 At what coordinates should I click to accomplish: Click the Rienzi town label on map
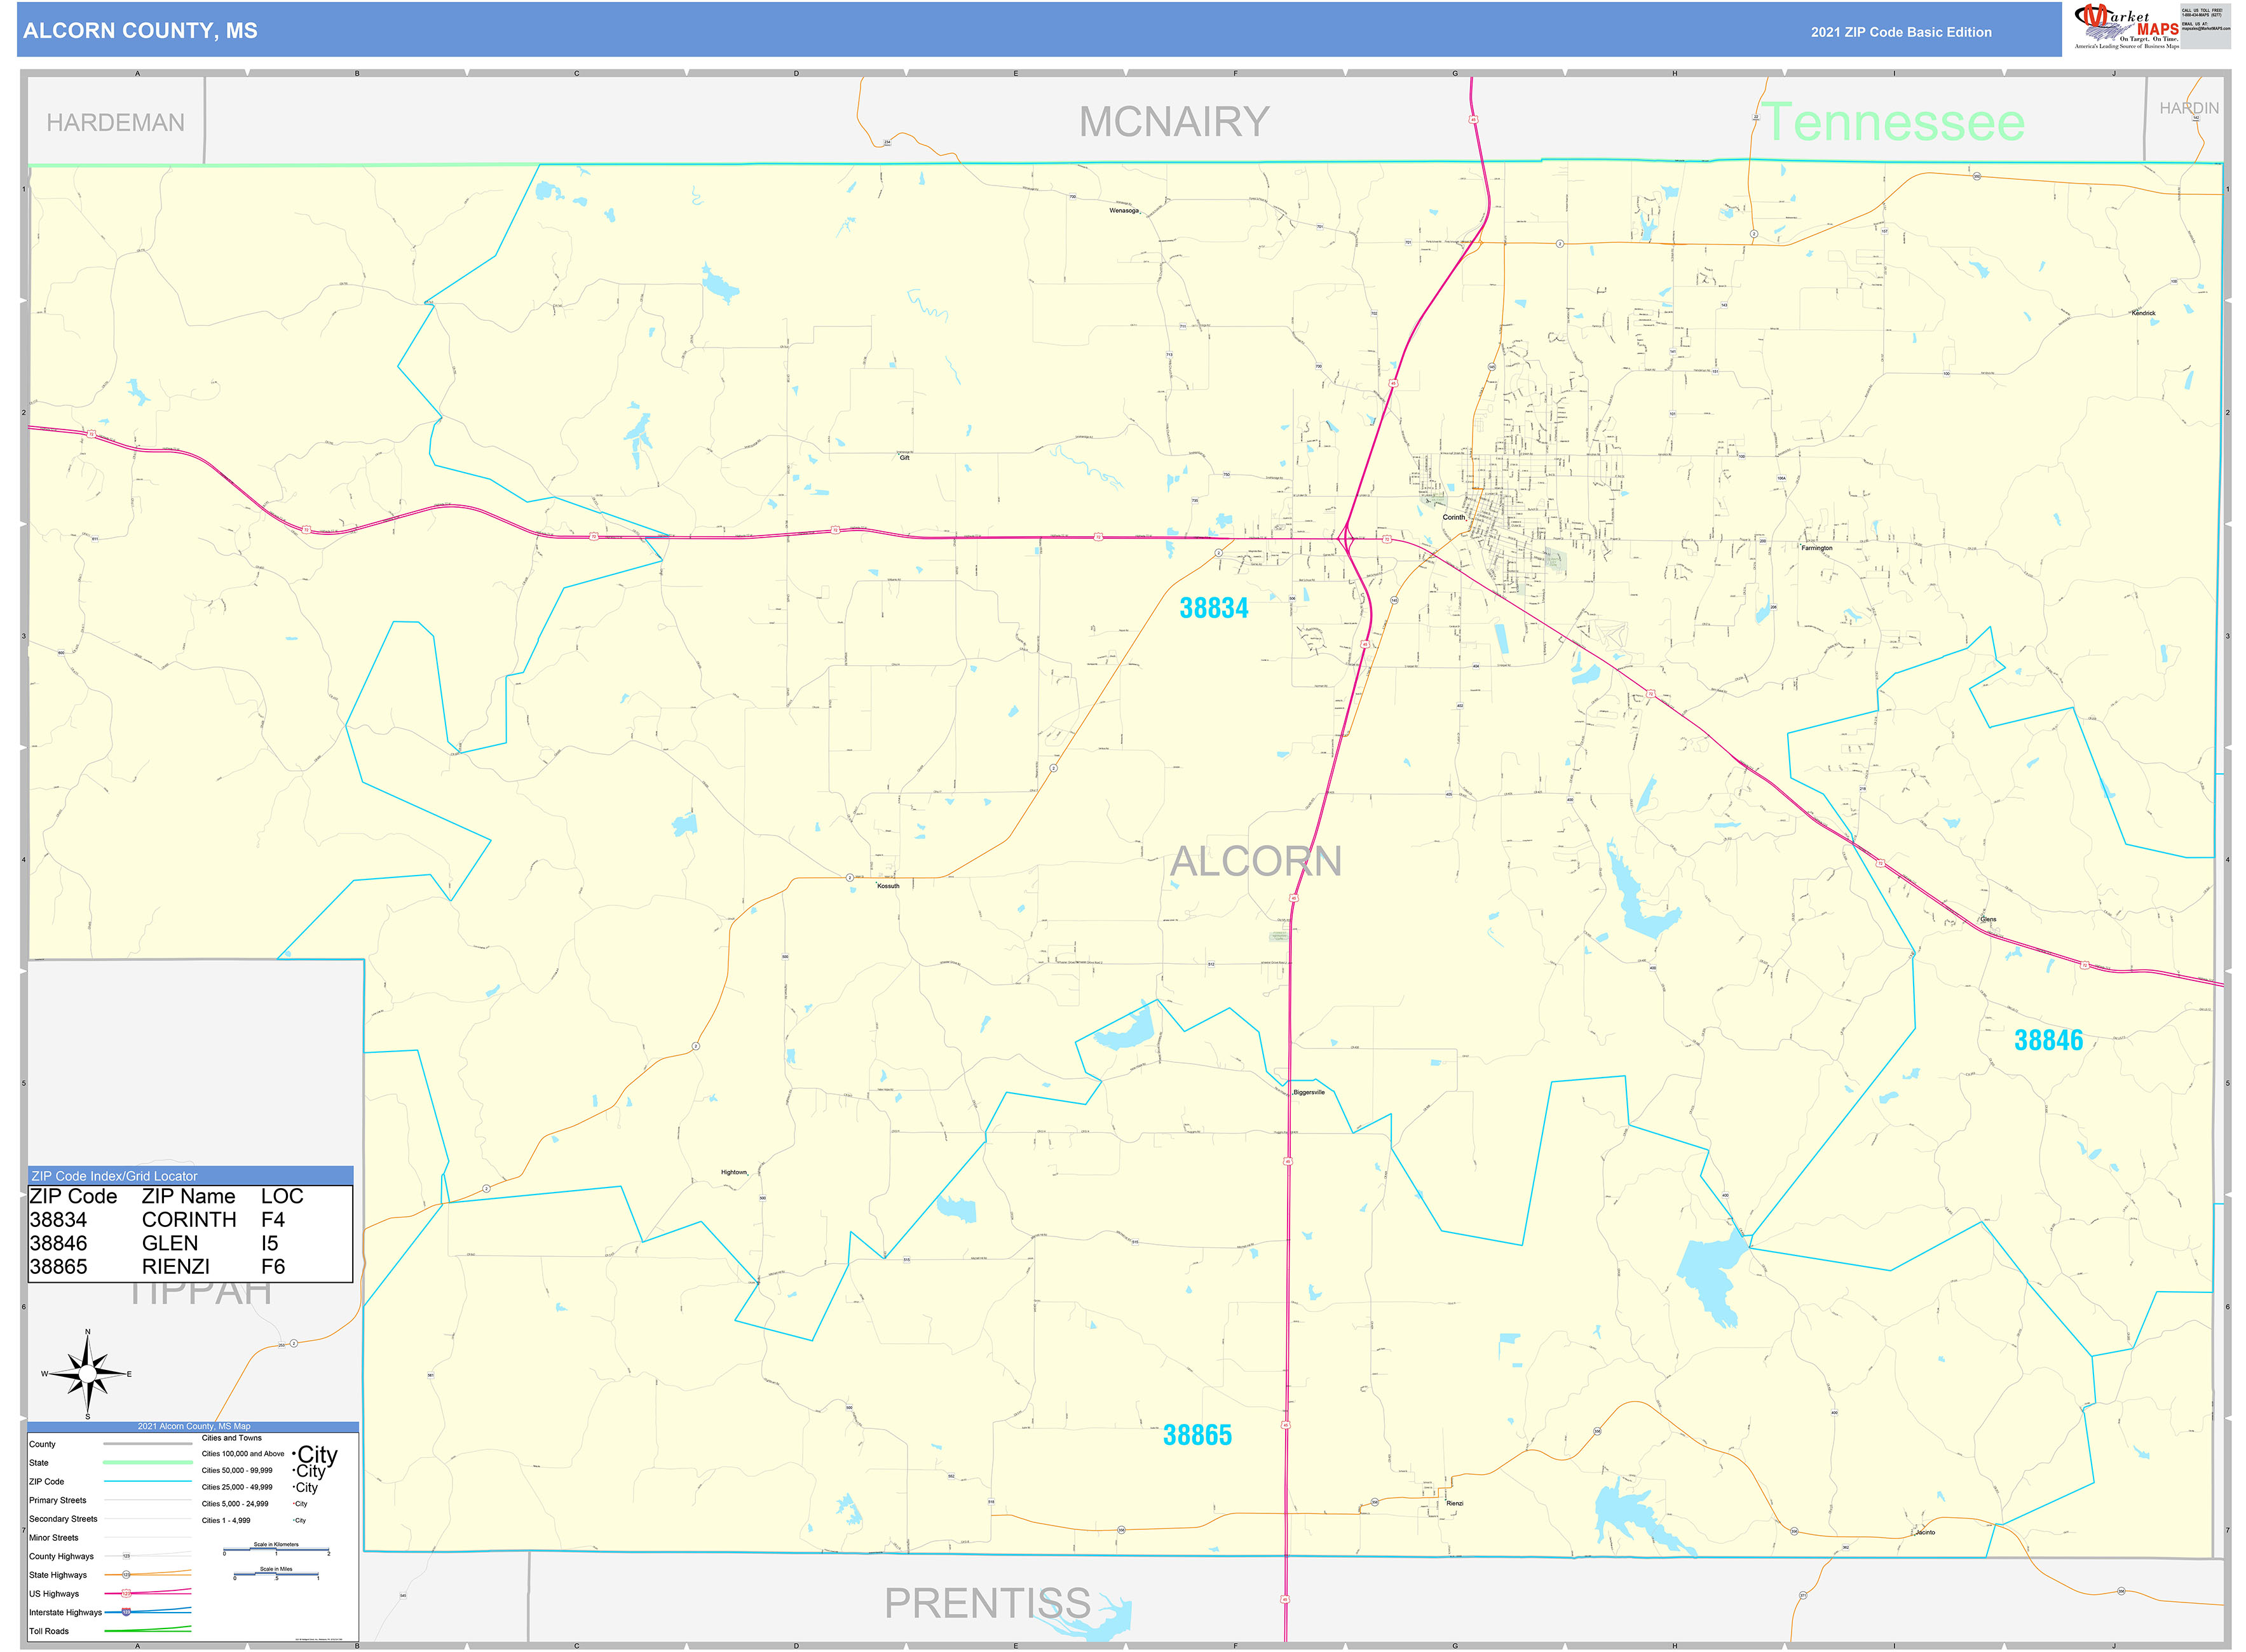point(1455,1503)
